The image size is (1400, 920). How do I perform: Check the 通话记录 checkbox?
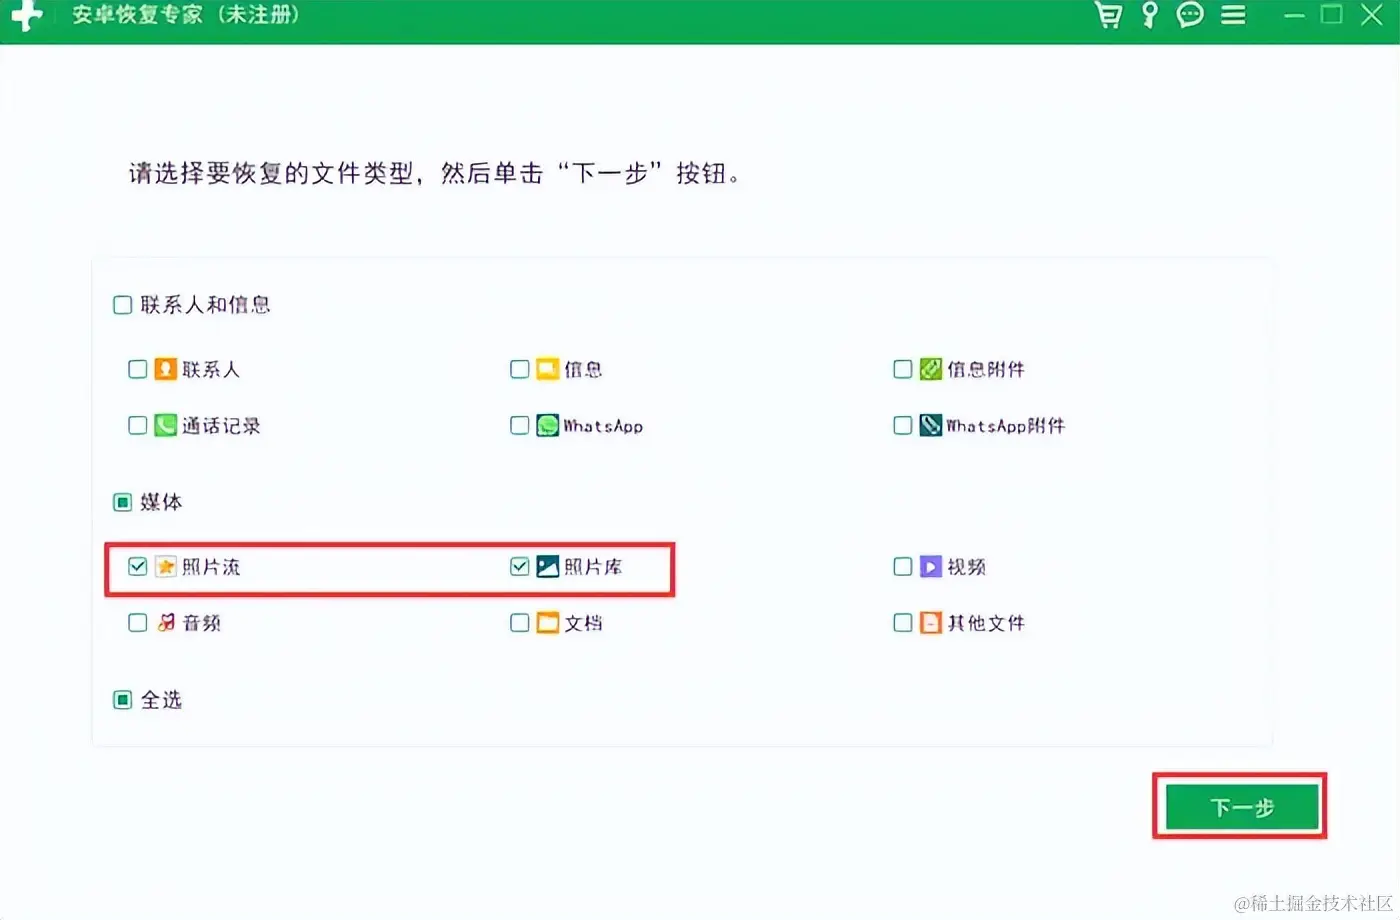(138, 425)
